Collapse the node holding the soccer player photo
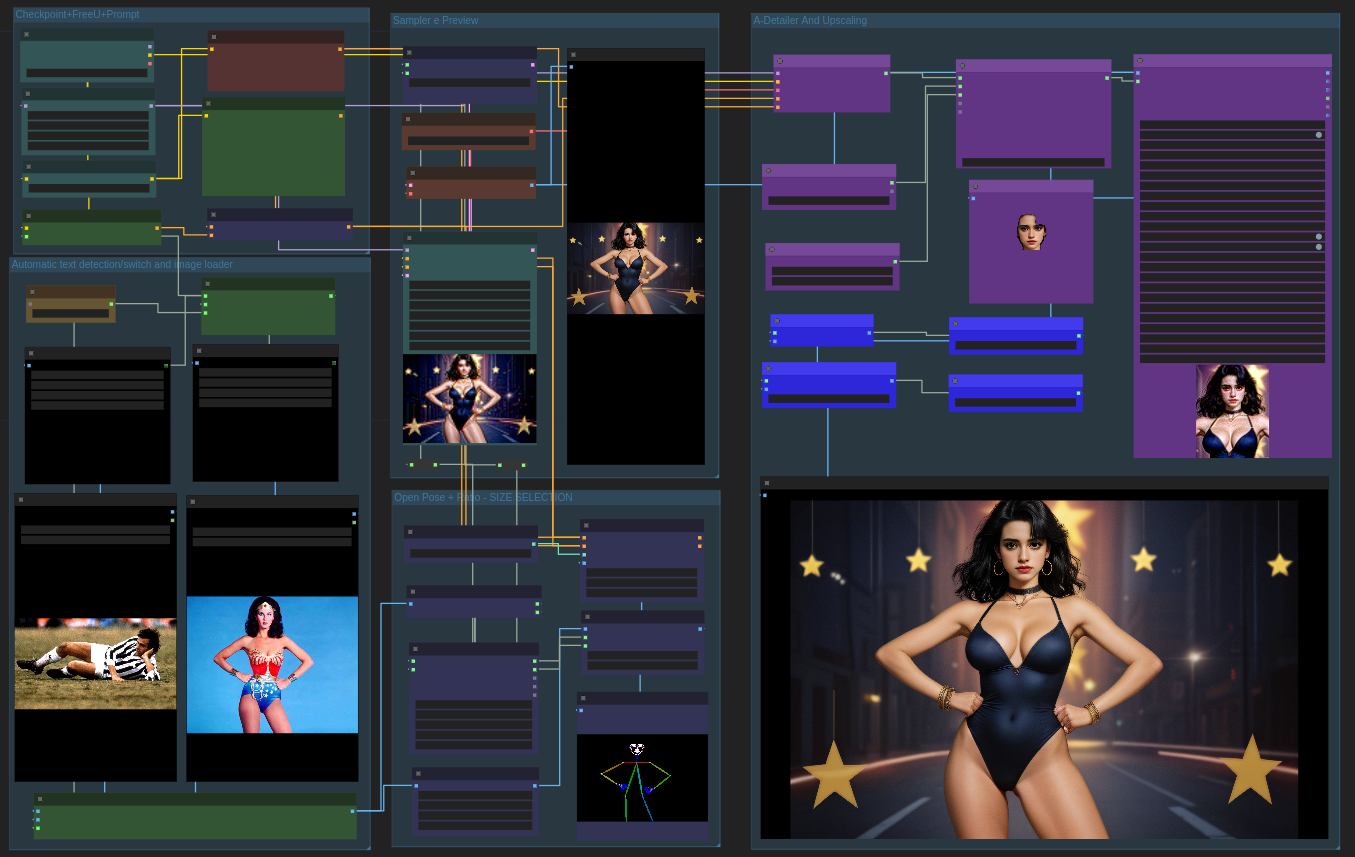 coord(21,500)
